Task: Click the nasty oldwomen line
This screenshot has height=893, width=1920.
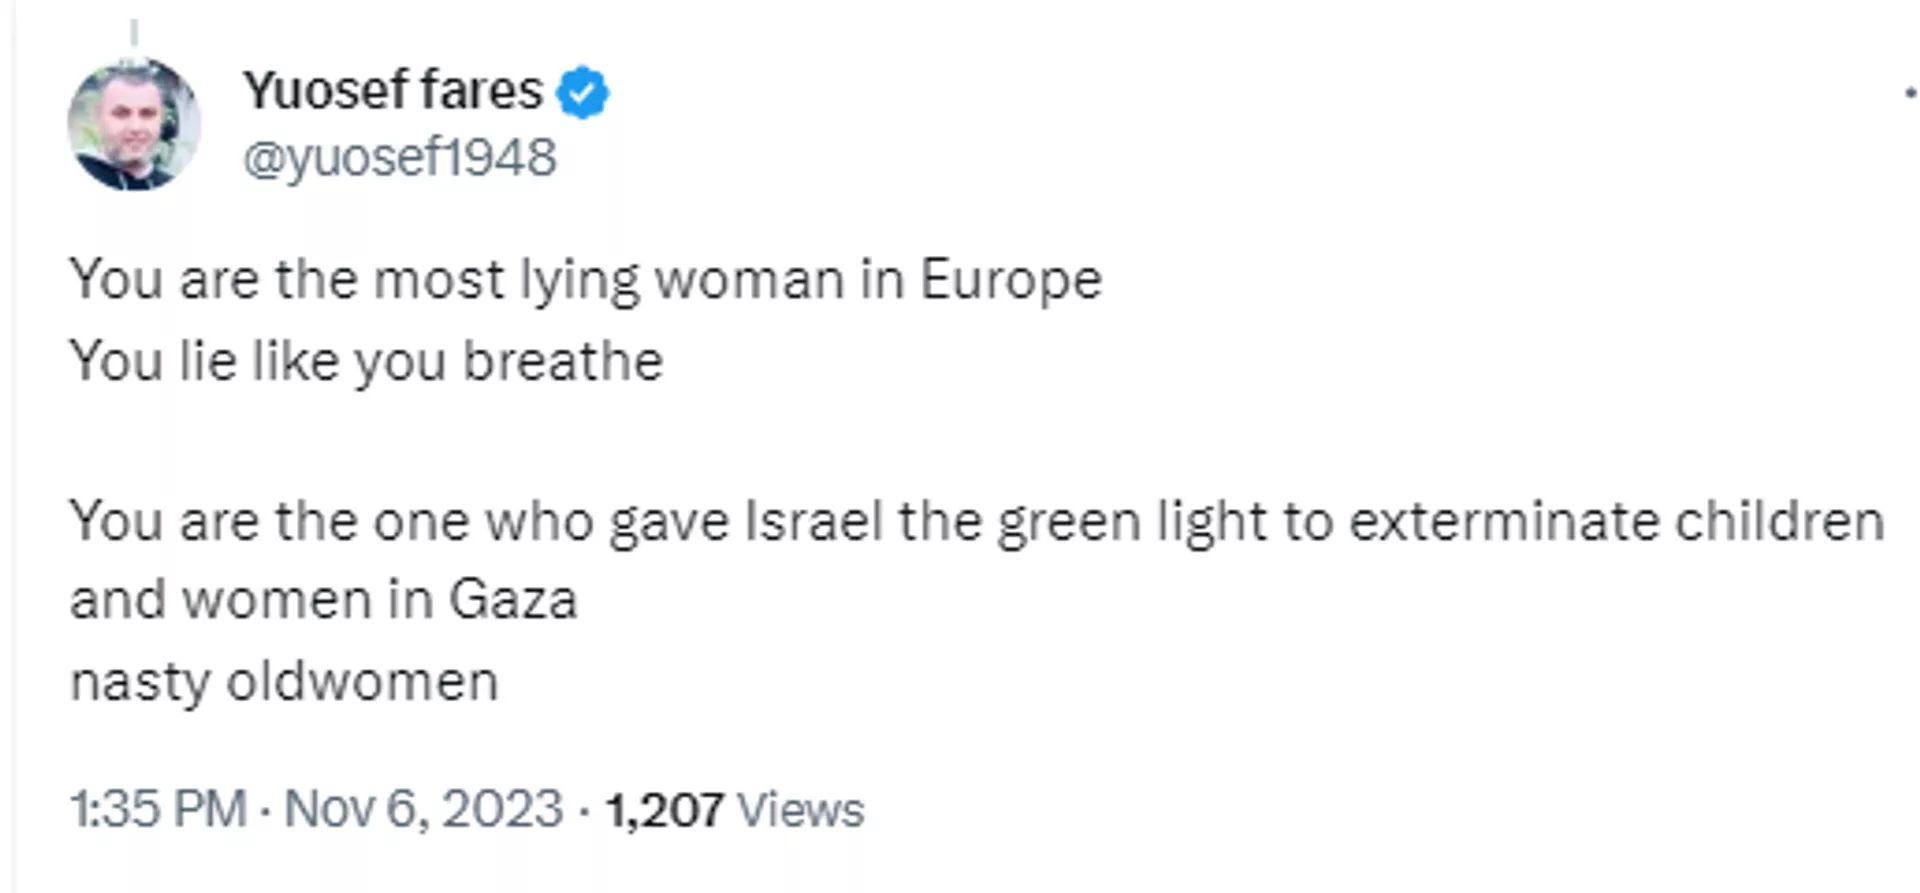Action: coord(285,680)
